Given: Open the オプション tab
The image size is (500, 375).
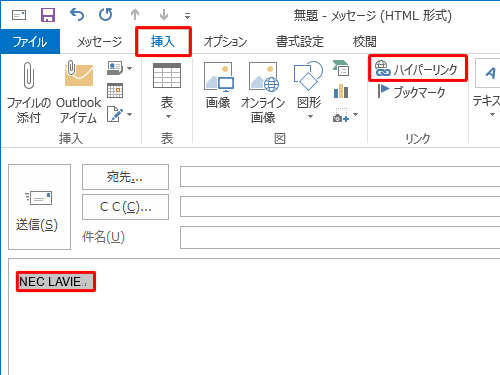Looking at the screenshot, I should 225,42.
